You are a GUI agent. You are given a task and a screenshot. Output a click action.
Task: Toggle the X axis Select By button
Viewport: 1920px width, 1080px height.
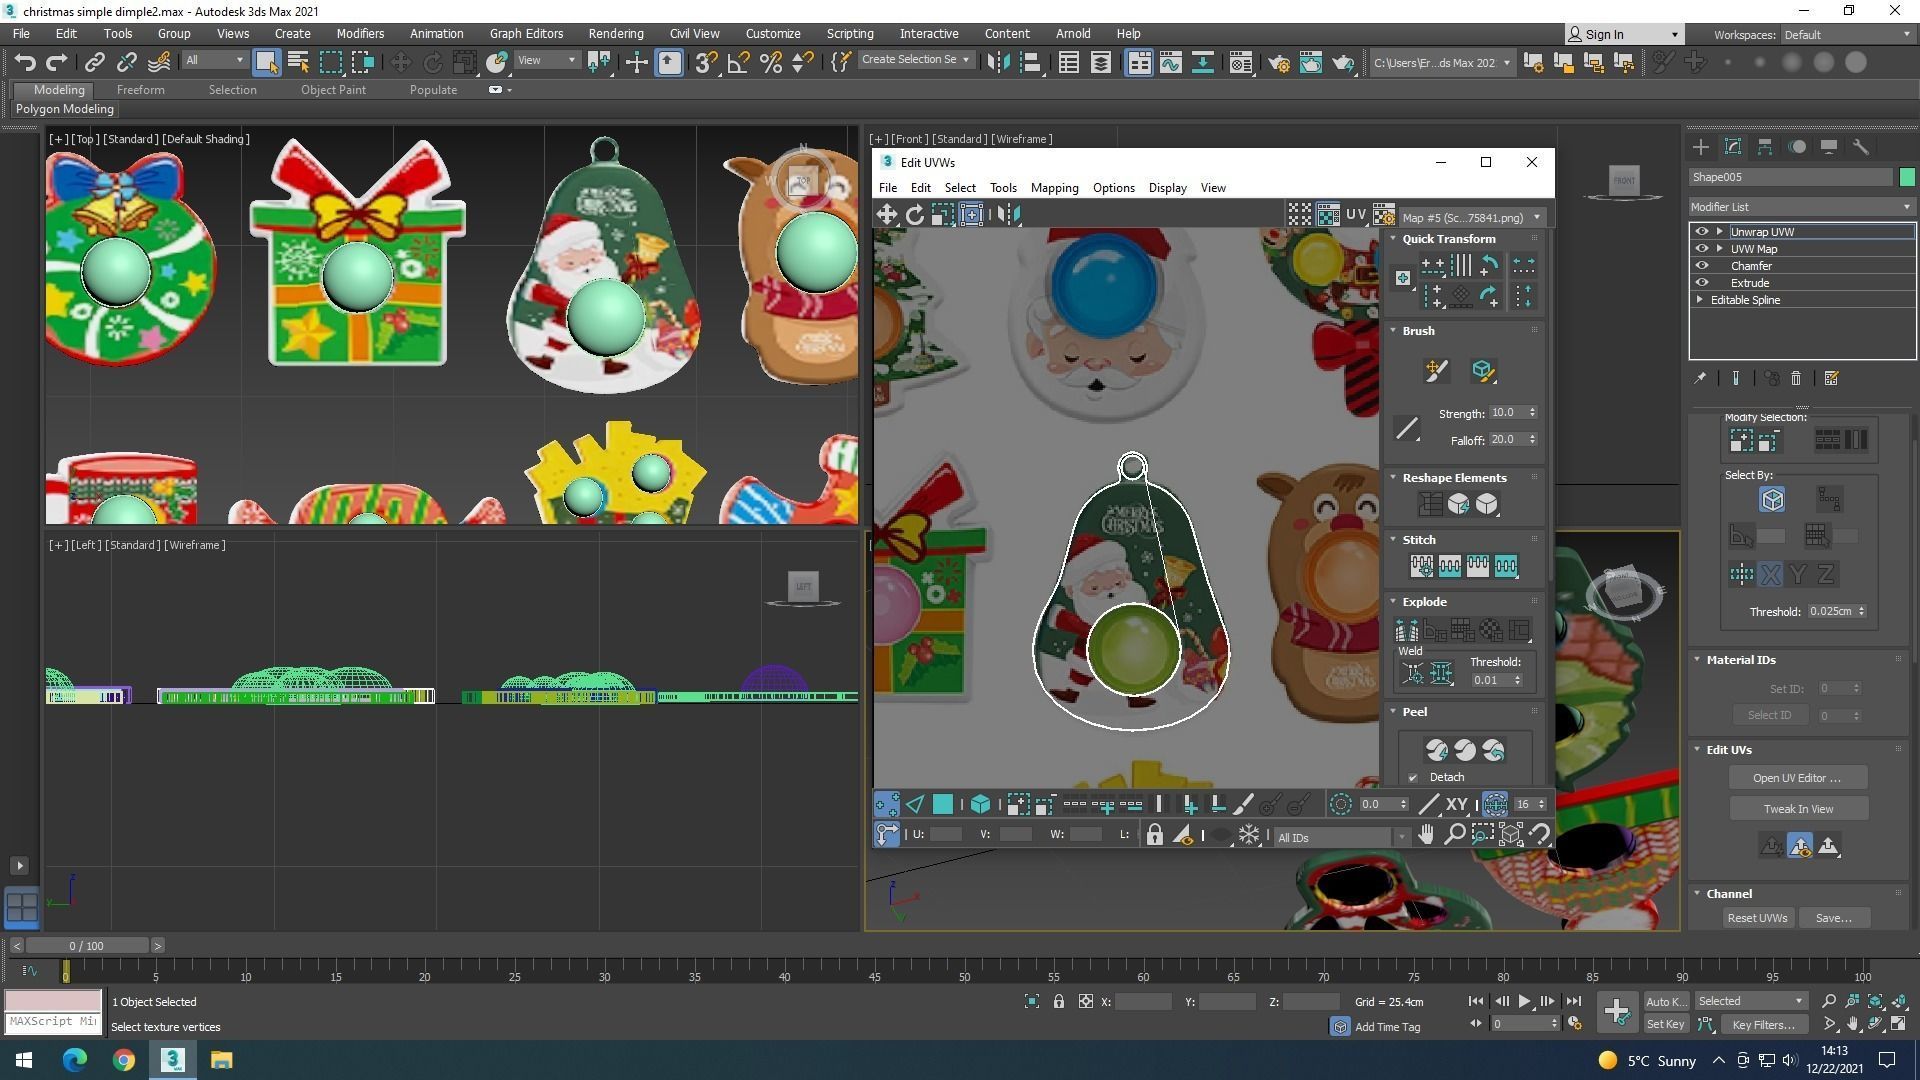point(1771,574)
